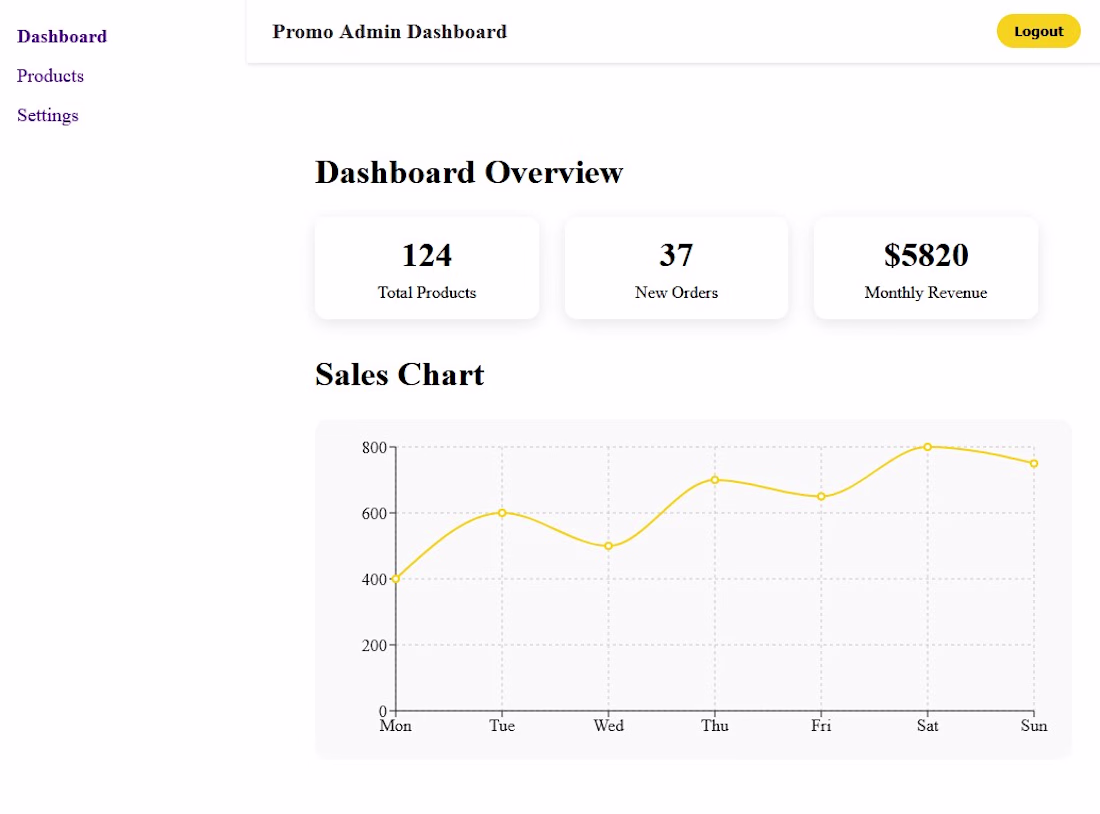Click the 800 y-axis label
This screenshot has height=814, width=1100.
374,447
